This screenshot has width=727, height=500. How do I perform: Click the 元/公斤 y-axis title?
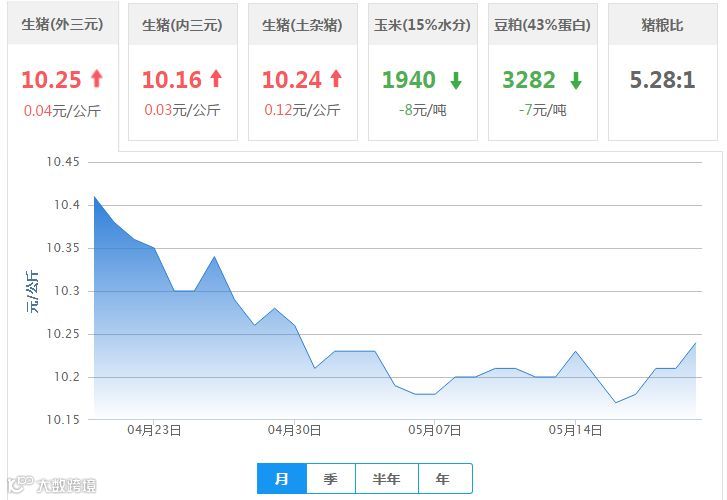[32, 291]
